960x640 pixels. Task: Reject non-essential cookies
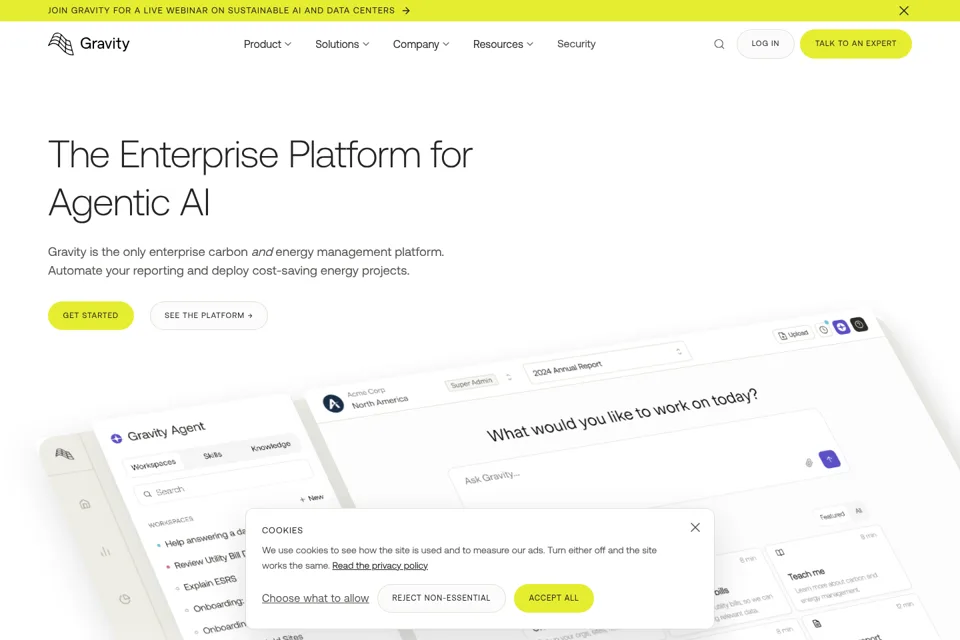click(441, 598)
